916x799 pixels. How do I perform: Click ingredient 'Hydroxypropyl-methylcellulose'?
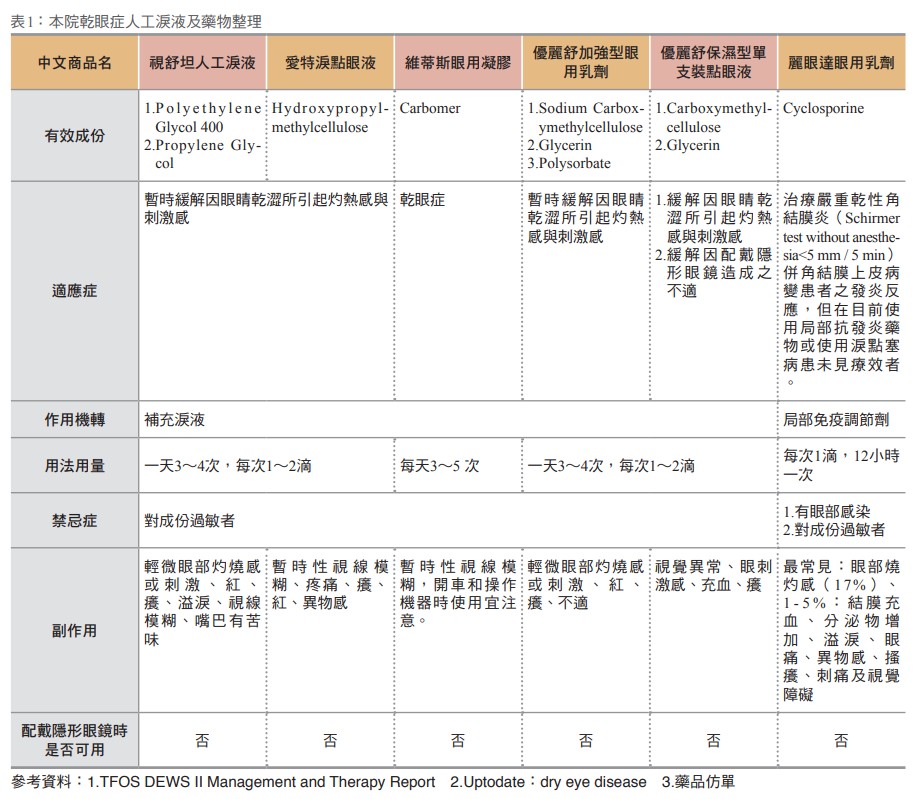pyautogui.click(x=330, y=117)
